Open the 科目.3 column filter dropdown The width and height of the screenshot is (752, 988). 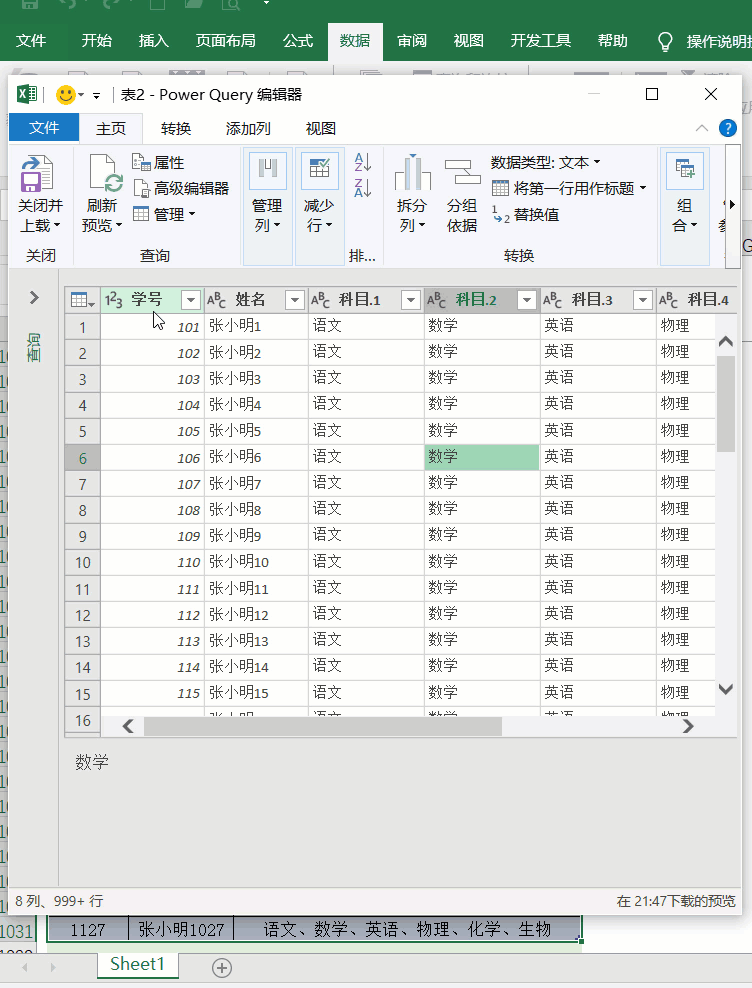pos(642,300)
